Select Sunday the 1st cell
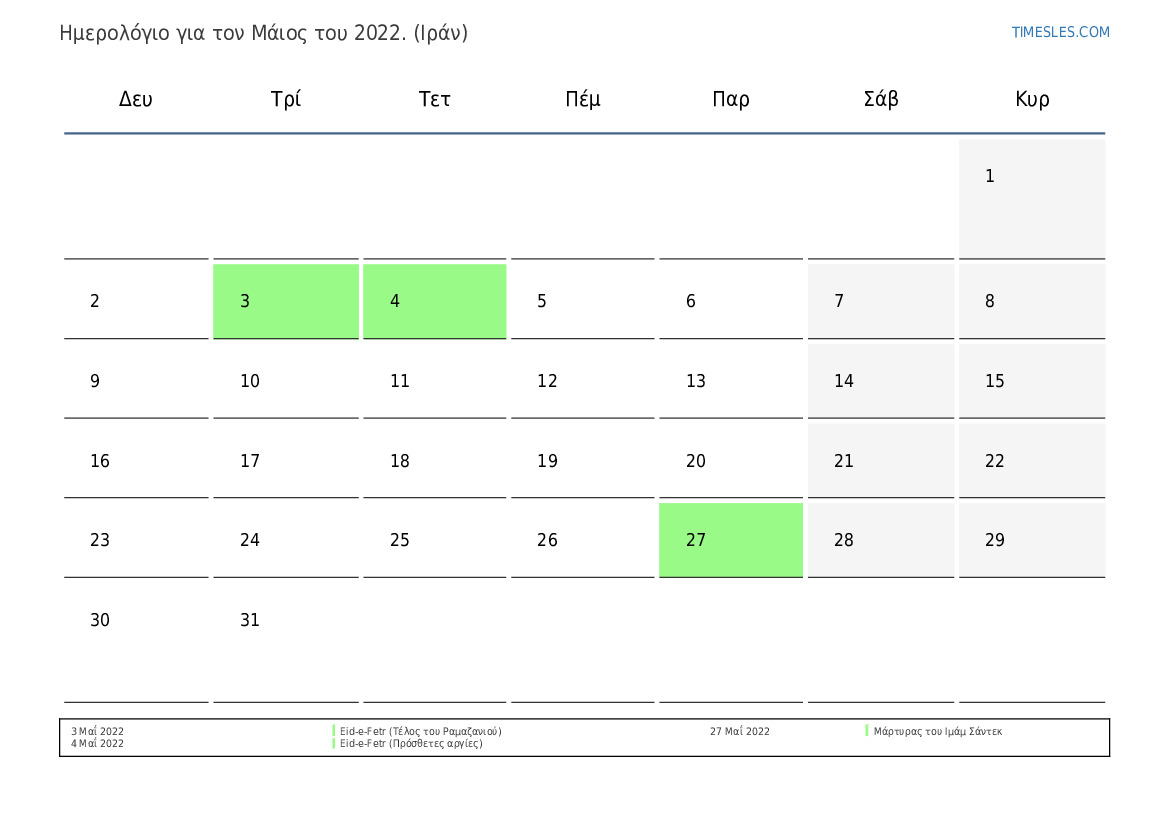The height and width of the screenshot is (827, 1169). point(1031,198)
